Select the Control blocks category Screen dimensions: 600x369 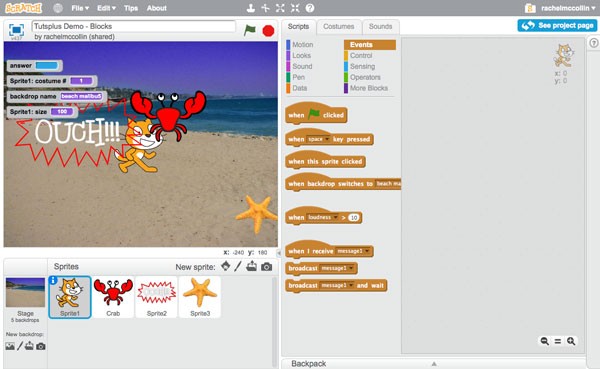(361, 56)
